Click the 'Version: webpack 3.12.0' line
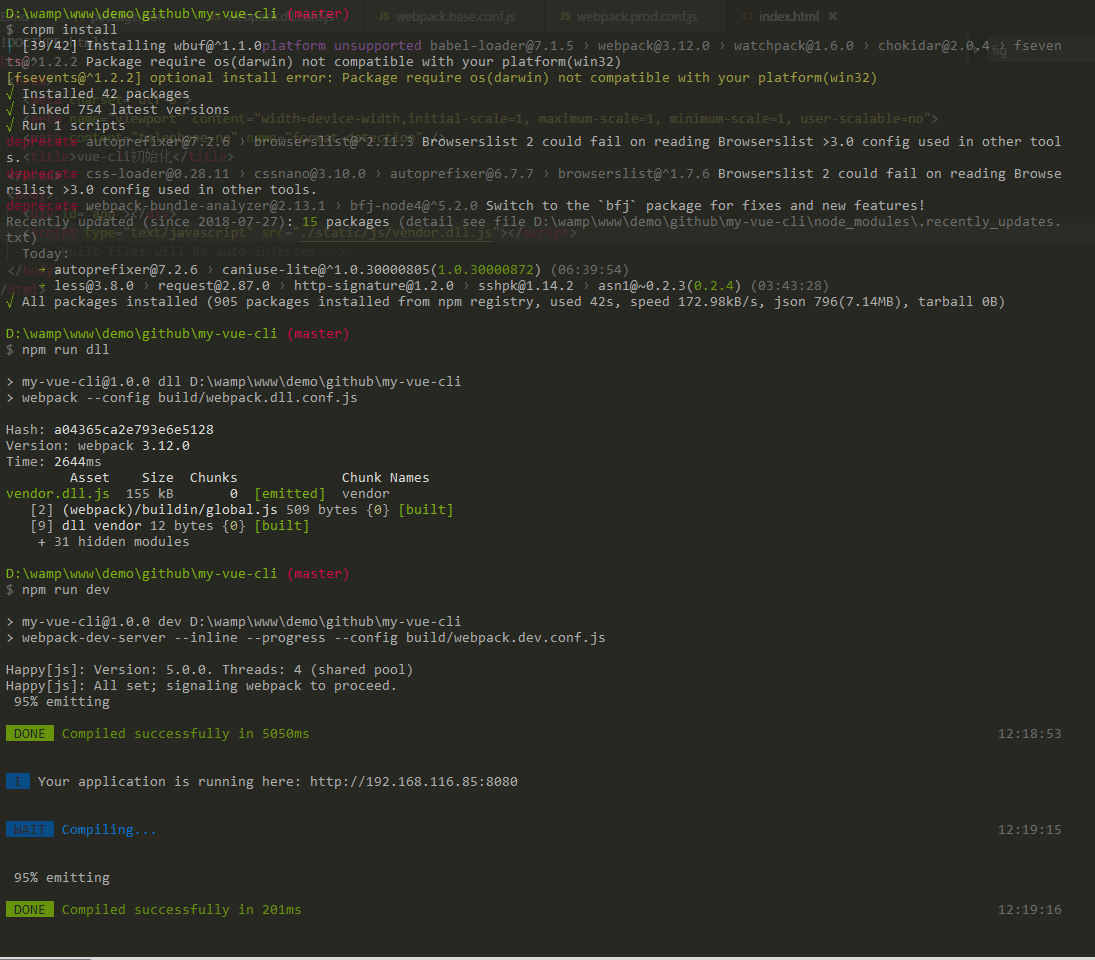This screenshot has height=960, width=1095. (98, 445)
